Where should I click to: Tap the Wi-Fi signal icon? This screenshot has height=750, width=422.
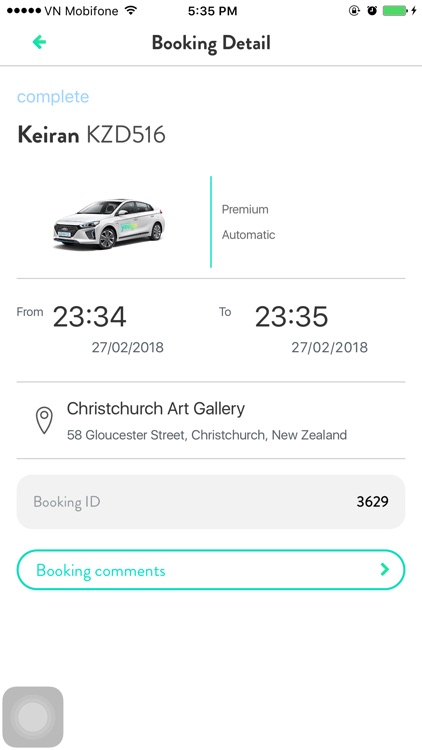click(x=131, y=11)
